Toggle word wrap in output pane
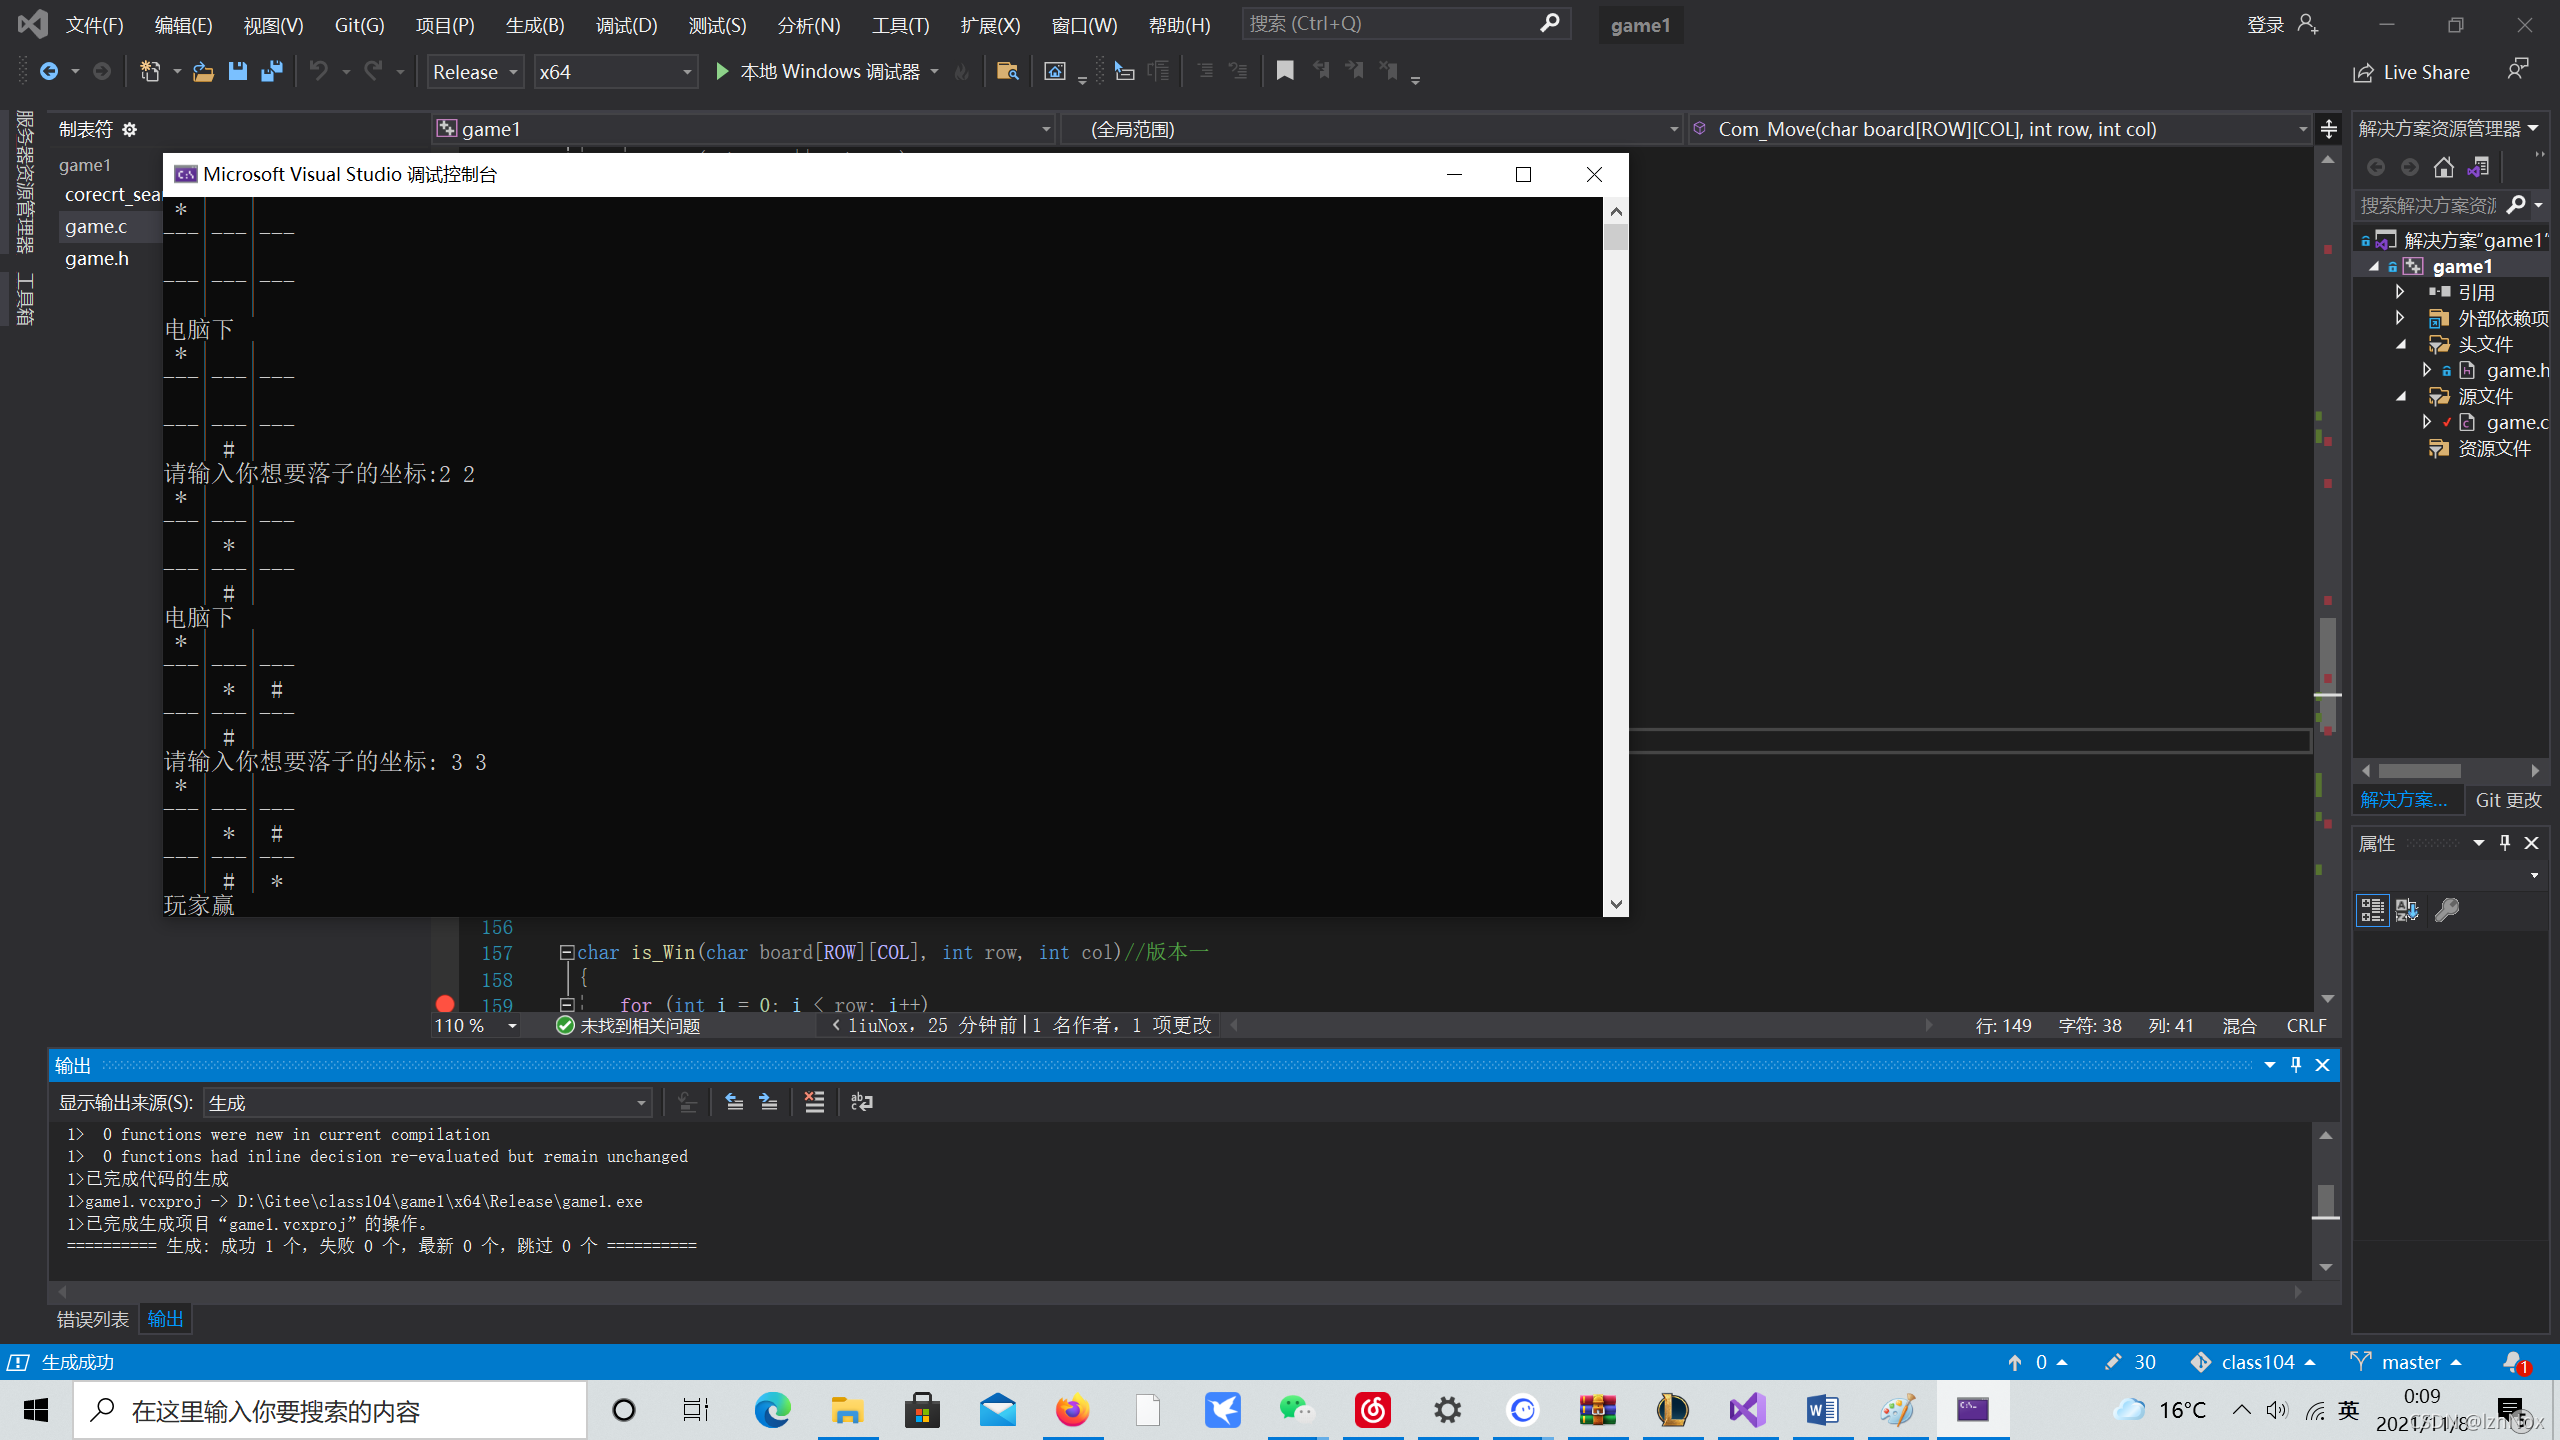 click(861, 1102)
